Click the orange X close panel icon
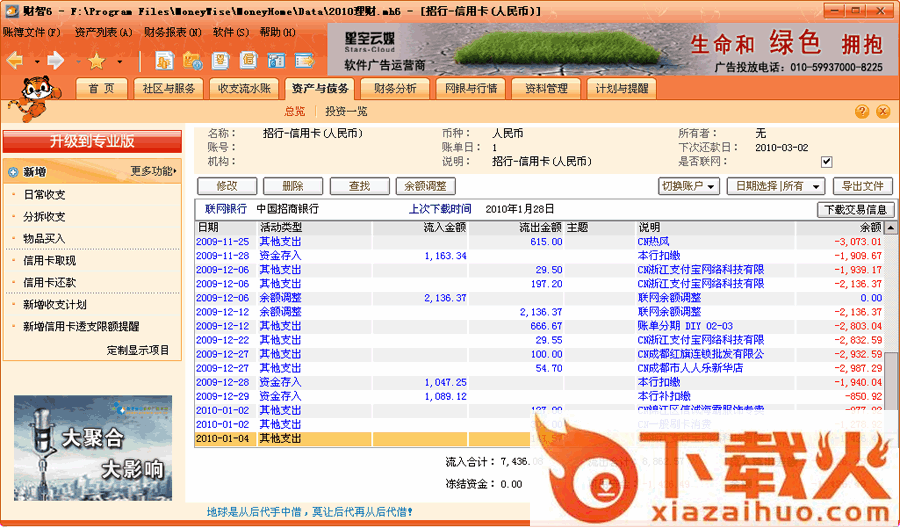This screenshot has width=900, height=528. click(x=883, y=111)
